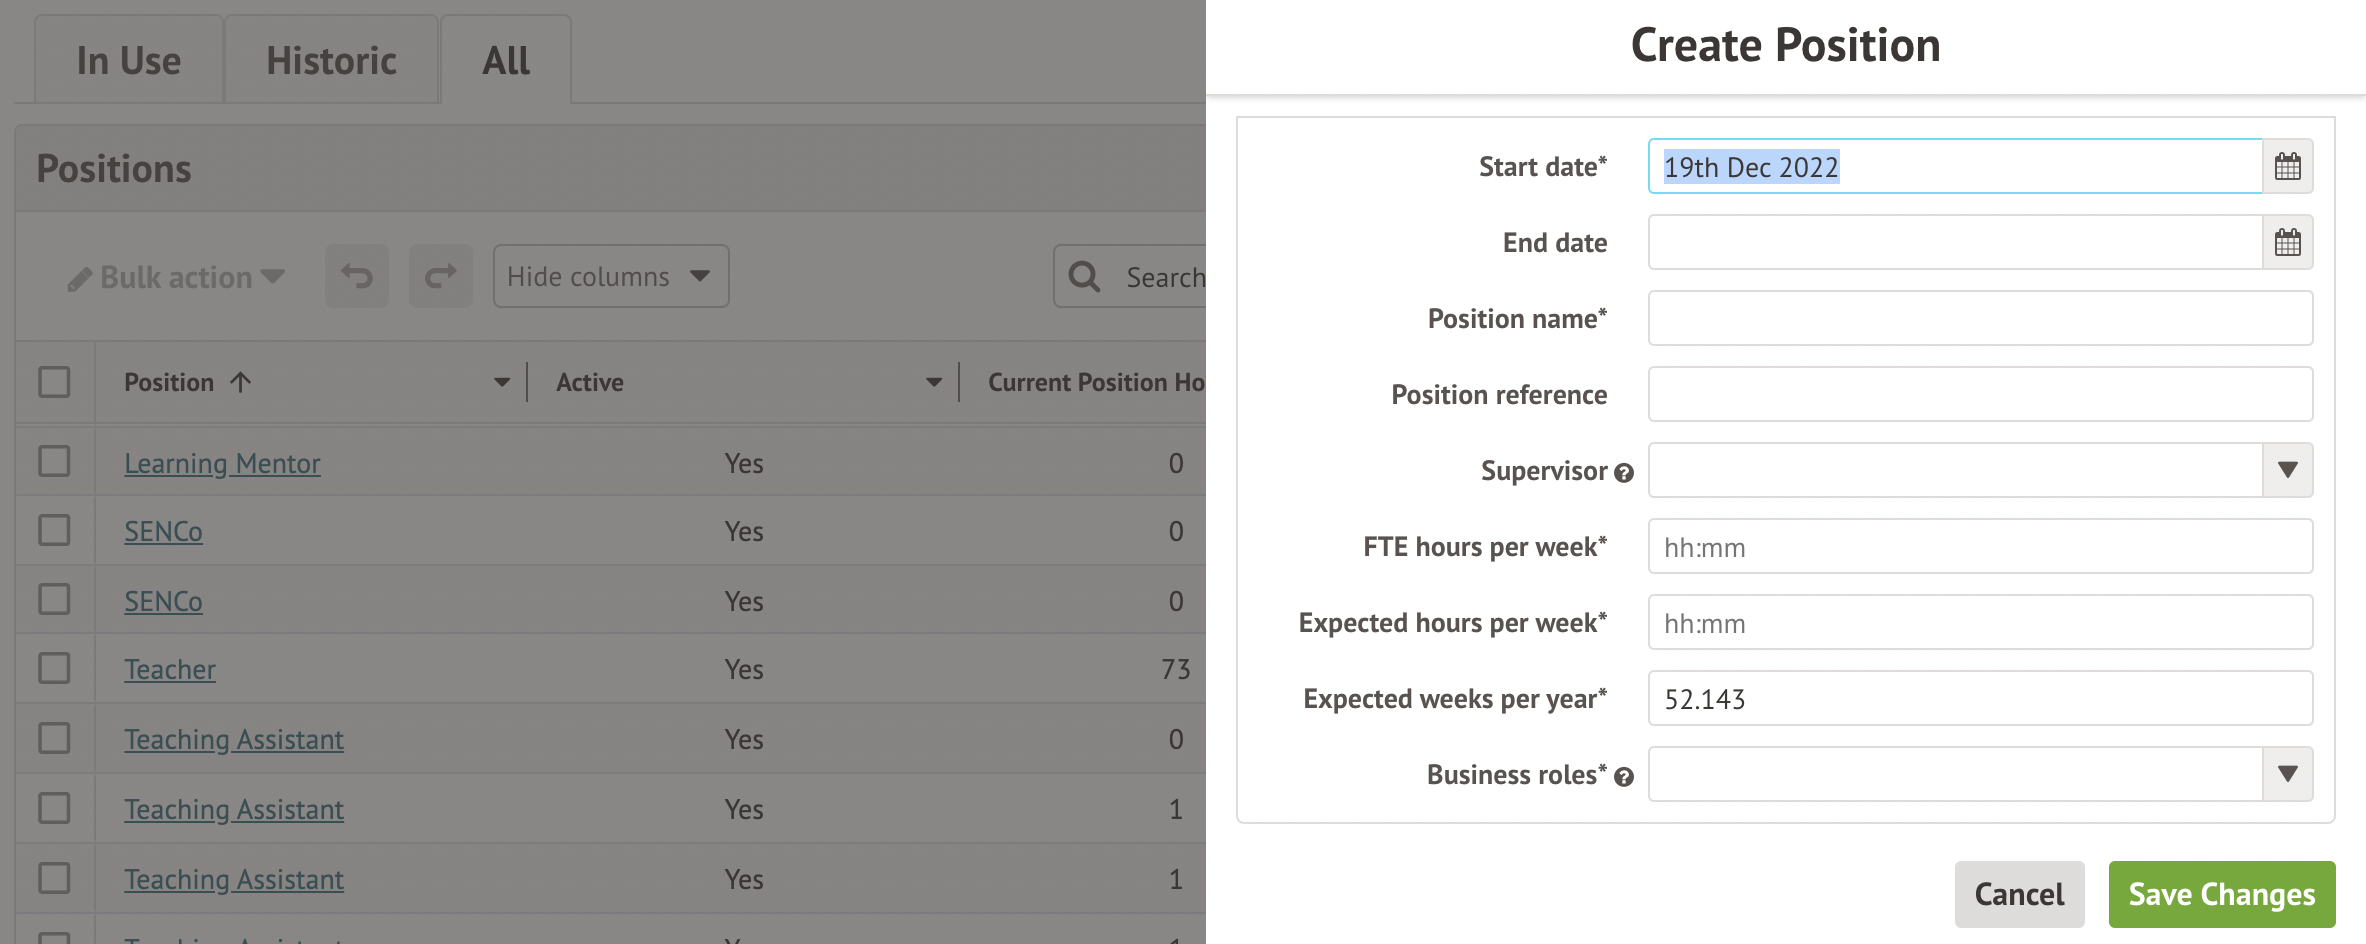
Task: Open the Start date calendar picker
Action: point(2287,166)
